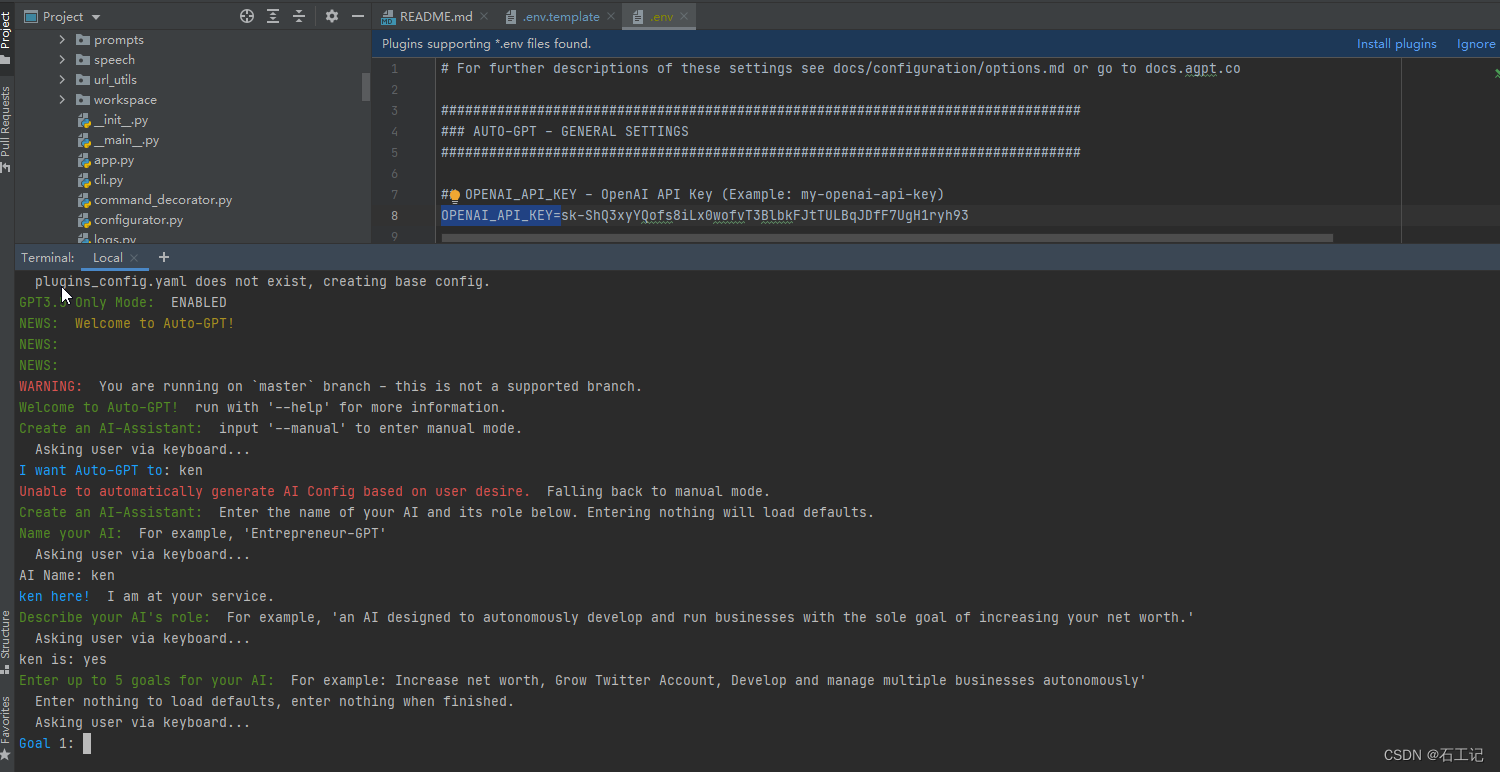The image size is (1500, 772).
Task: Click line number 8 in the gutter
Action: [394, 216]
